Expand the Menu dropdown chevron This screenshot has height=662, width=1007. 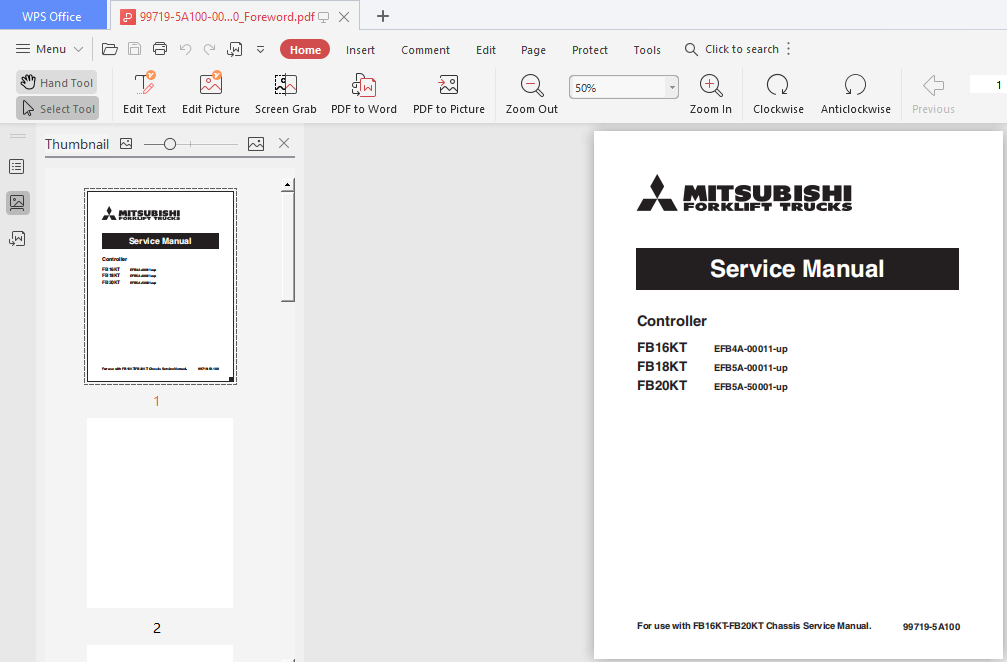[x=78, y=49]
